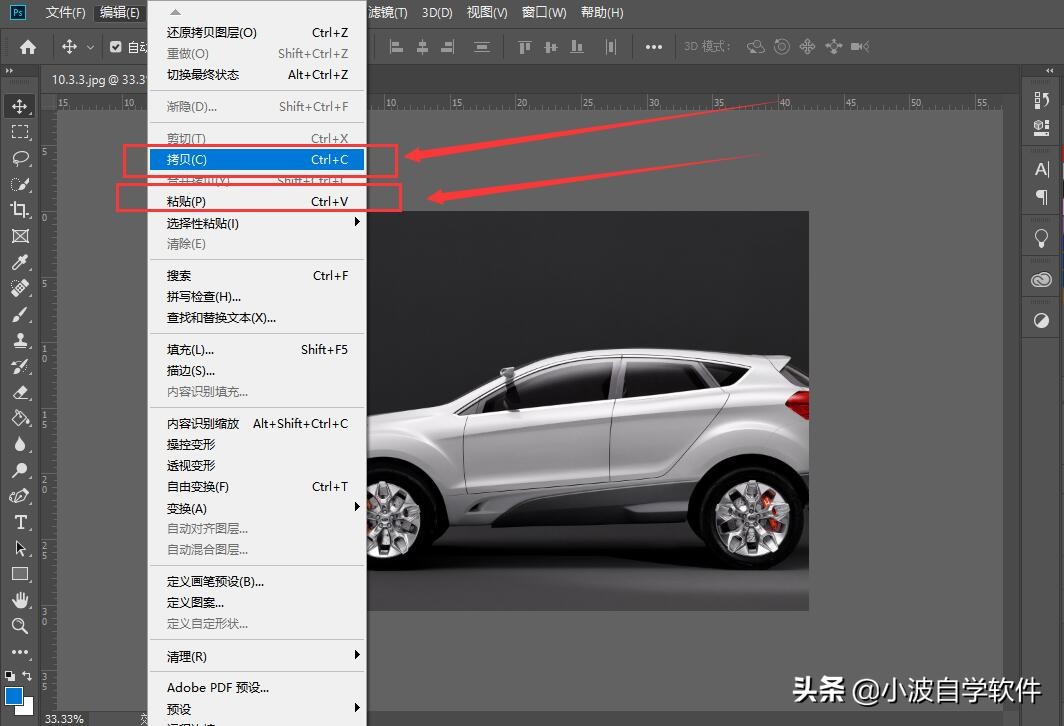This screenshot has height=726, width=1064.
Task: Click align left edges icon
Action: (x=396, y=47)
